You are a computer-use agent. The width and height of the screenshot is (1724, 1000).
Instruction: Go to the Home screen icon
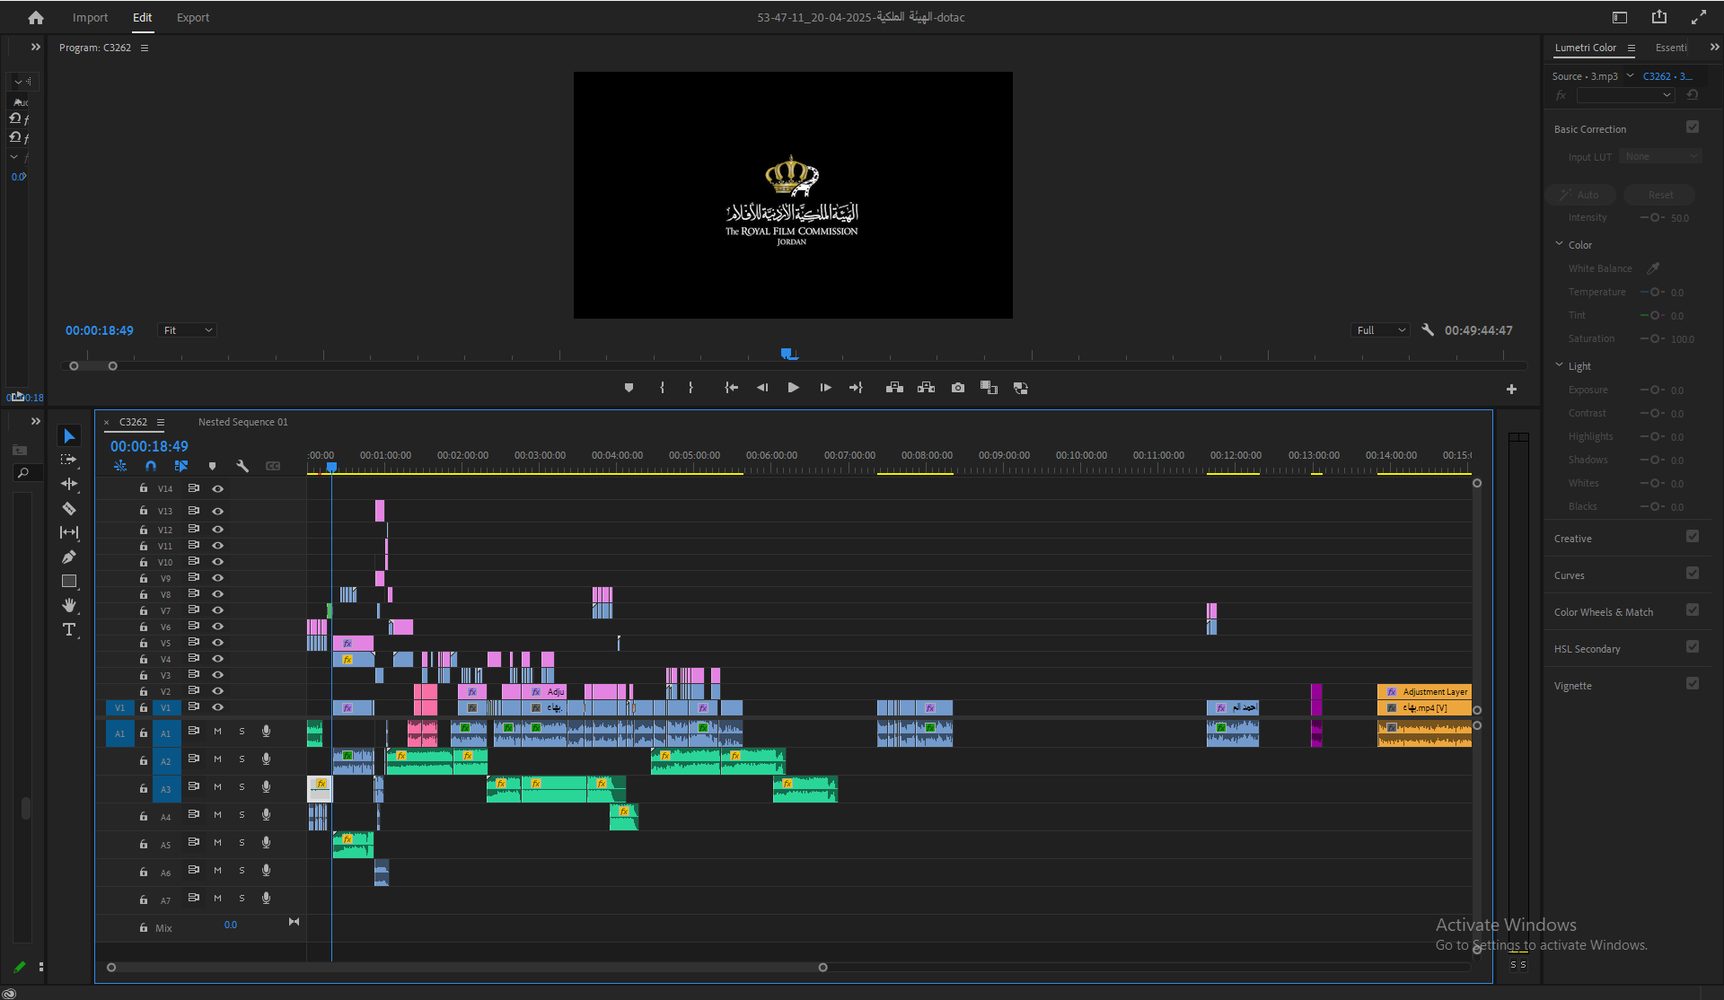pyautogui.click(x=36, y=17)
